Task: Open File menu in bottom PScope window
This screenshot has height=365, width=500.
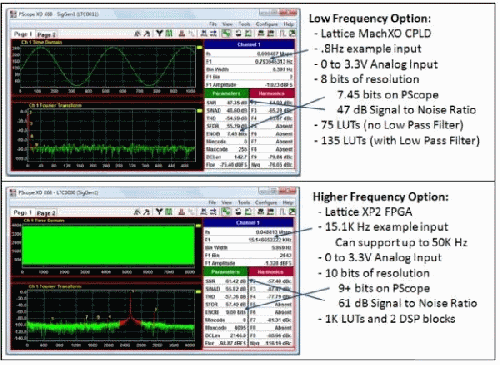Action: [212, 202]
